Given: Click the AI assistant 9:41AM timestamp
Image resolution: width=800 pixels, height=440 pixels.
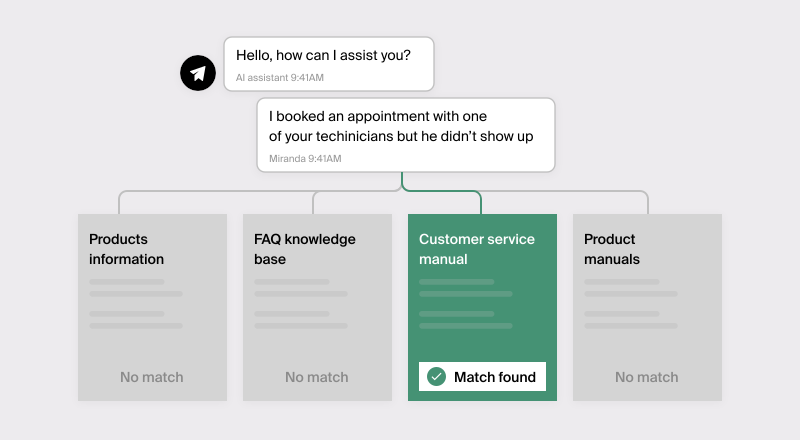Looking at the screenshot, I should point(280,77).
